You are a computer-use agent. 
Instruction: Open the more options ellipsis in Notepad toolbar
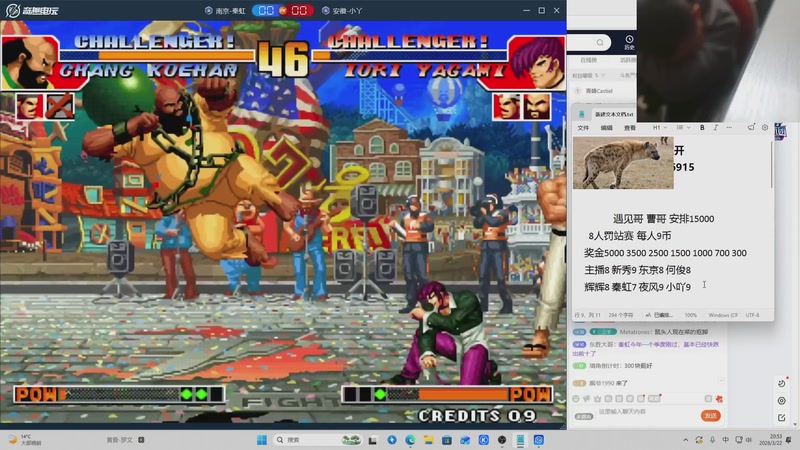click(x=729, y=128)
